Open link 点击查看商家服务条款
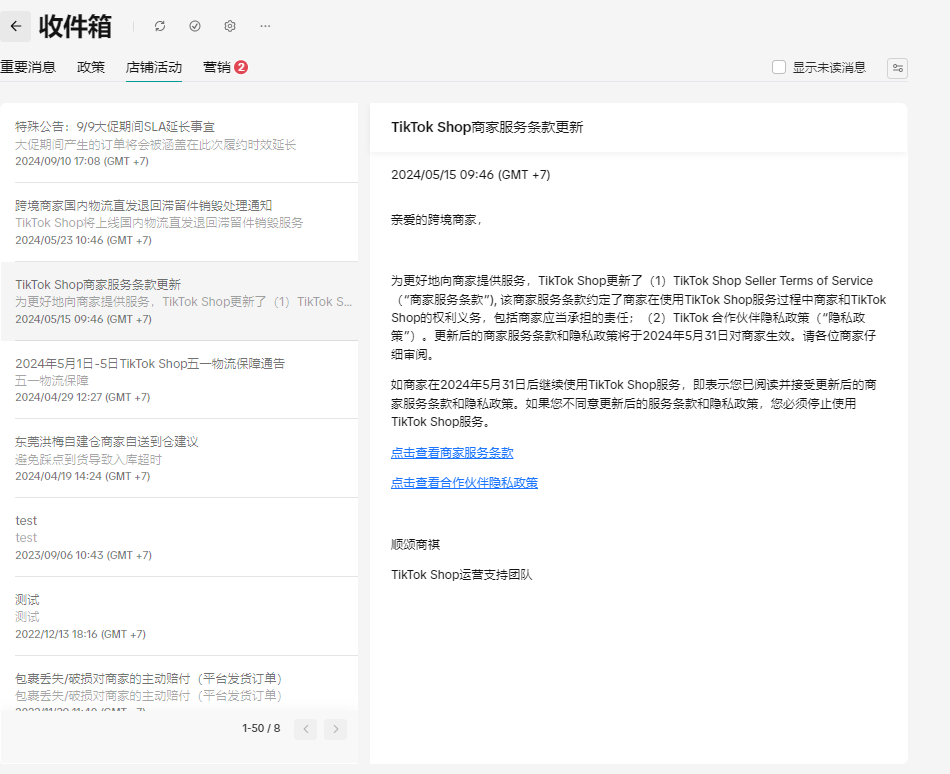The height and width of the screenshot is (774, 950). click(x=452, y=453)
